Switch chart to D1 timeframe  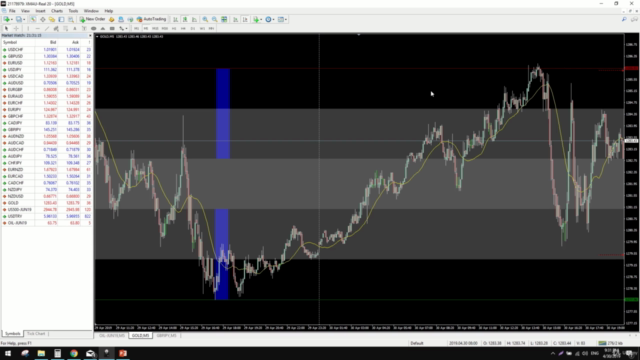point(193,29)
